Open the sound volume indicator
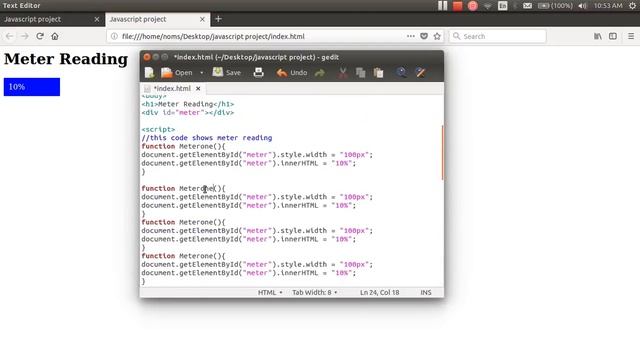 582,6
